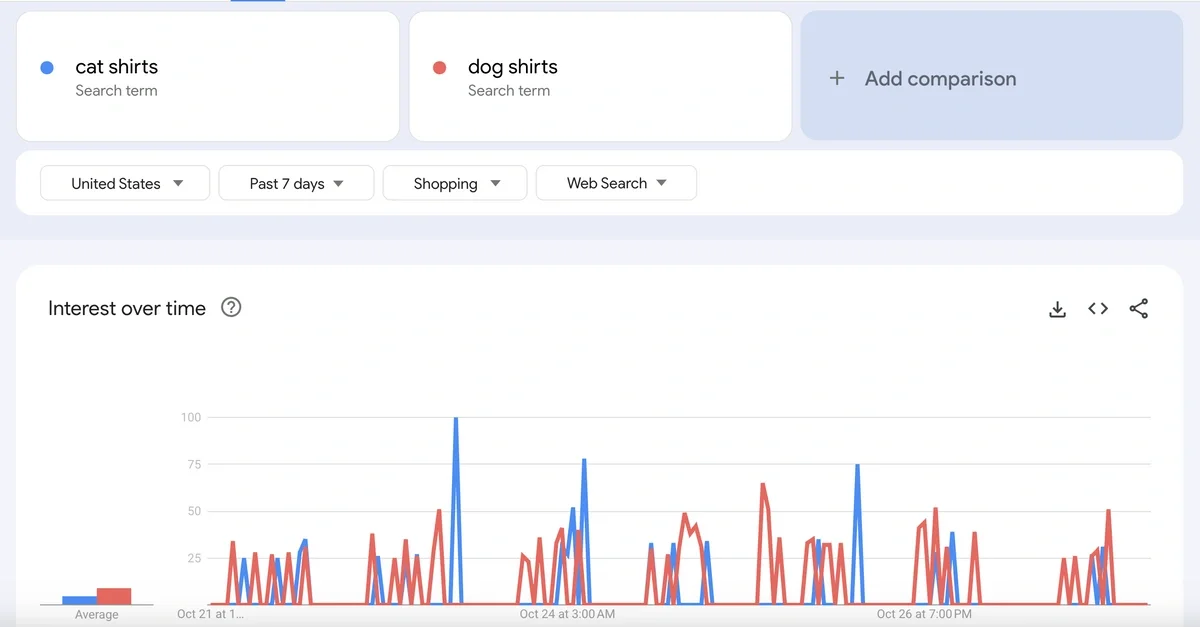The image size is (1200, 627).
Task: Share the Interest over time chart
Action: [x=1138, y=309]
